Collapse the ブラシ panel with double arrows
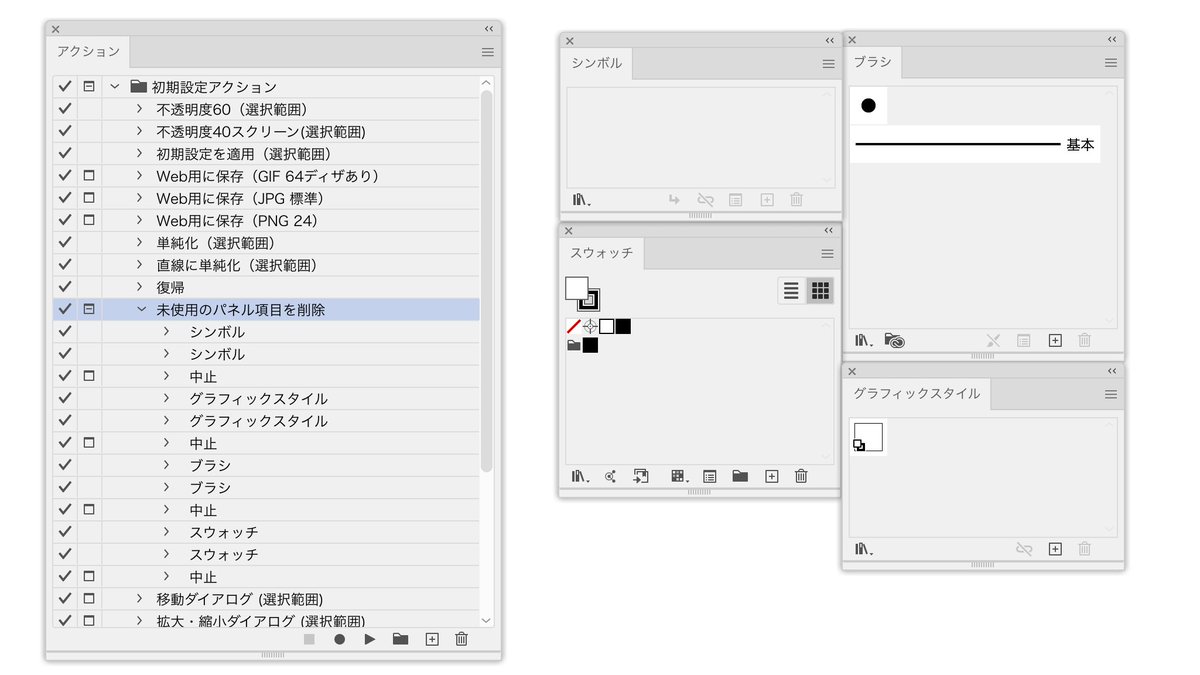 [1111, 39]
